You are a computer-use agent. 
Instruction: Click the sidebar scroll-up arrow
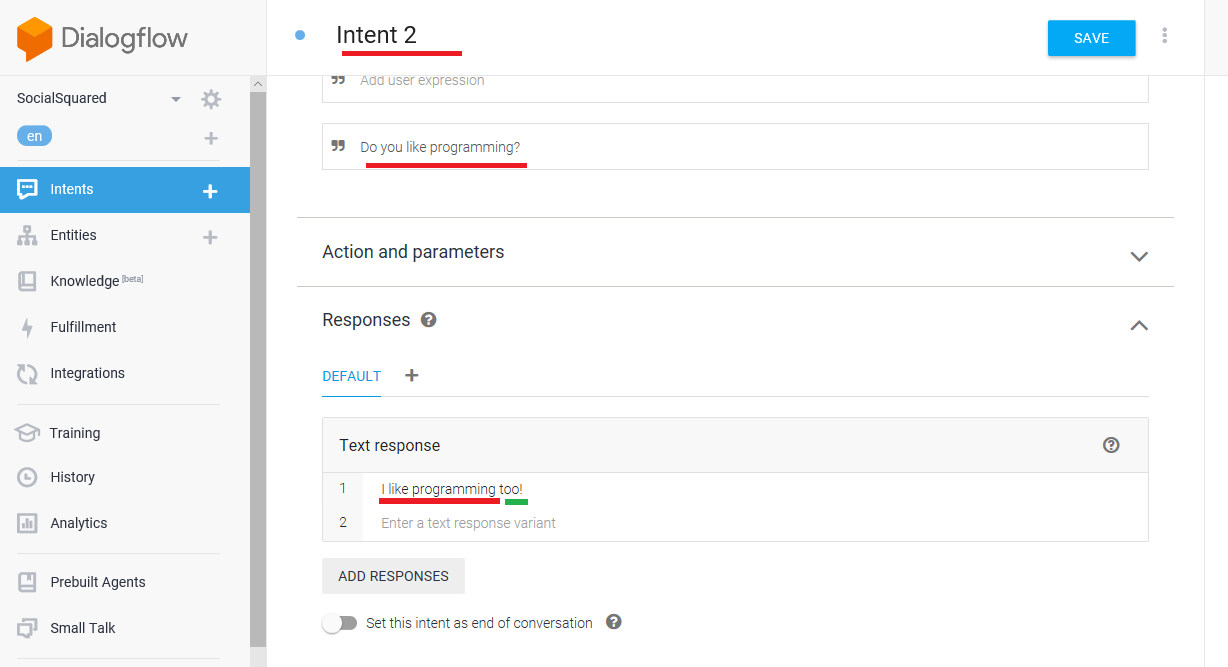(x=258, y=84)
